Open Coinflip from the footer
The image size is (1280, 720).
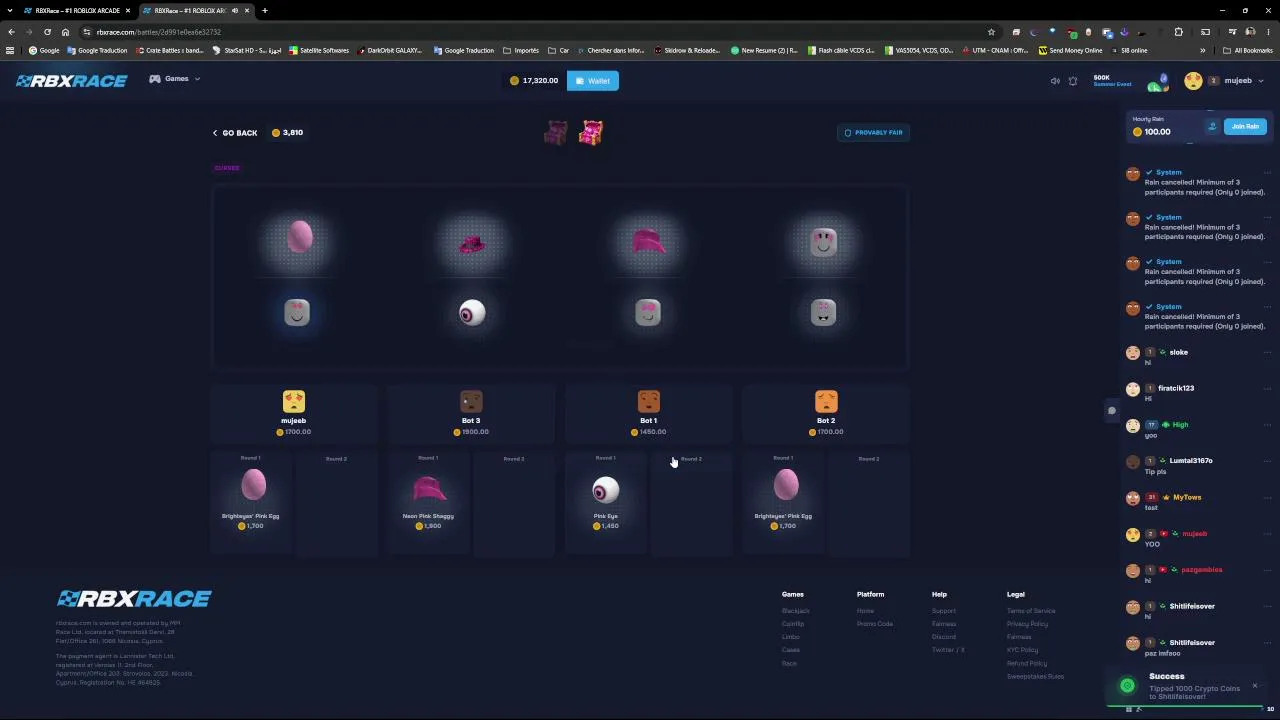[793, 624]
